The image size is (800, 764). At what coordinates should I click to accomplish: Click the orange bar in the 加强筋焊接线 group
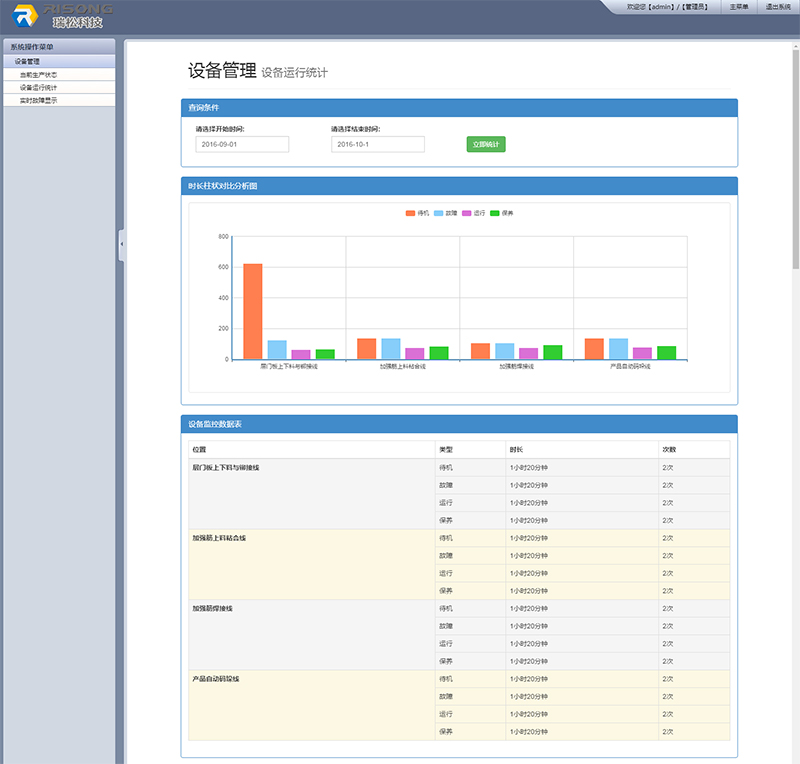pos(480,351)
